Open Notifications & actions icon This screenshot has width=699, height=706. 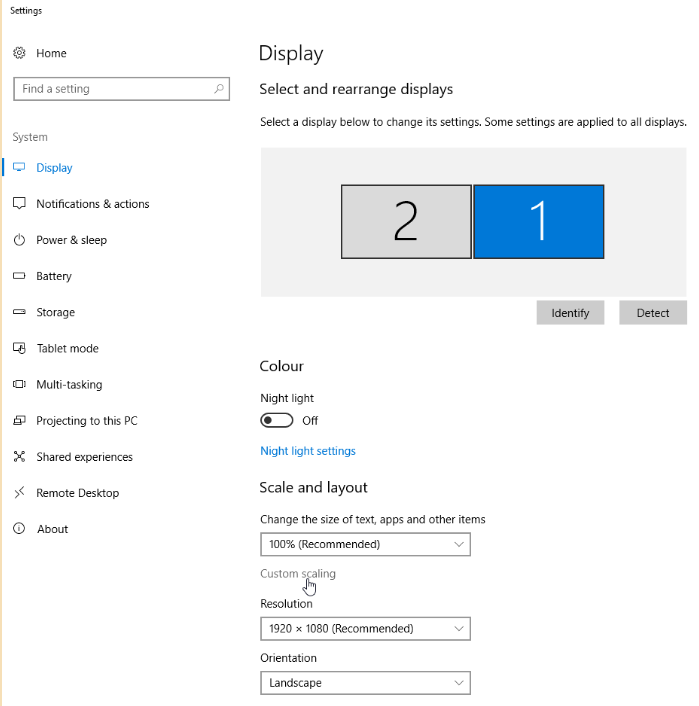point(19,204)
